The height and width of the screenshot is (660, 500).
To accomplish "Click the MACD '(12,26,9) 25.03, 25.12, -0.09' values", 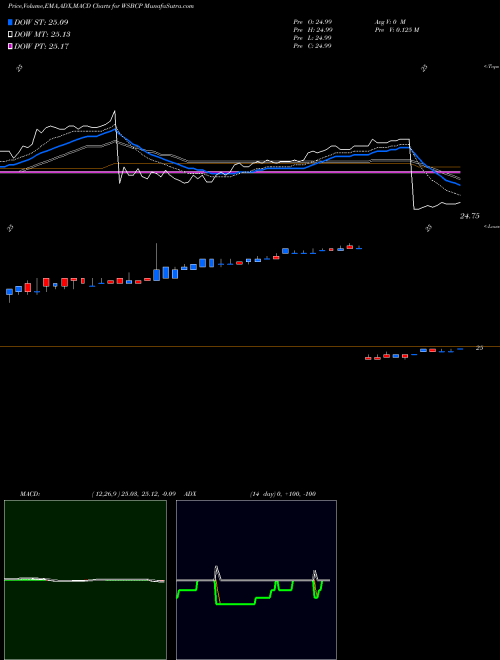I will 133,494.
